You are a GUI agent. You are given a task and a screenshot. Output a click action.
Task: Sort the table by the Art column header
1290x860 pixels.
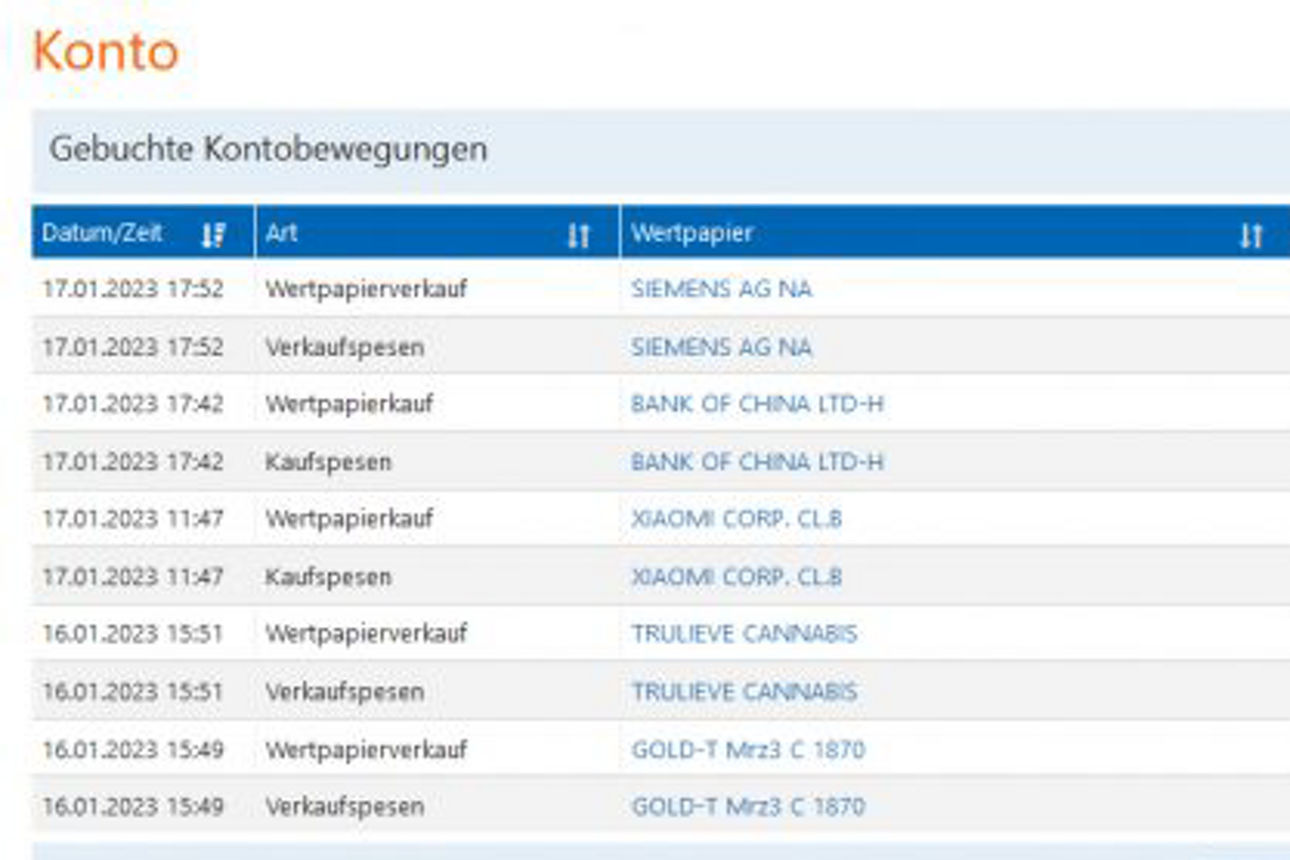pyautogui.click(x=283, y=233)
